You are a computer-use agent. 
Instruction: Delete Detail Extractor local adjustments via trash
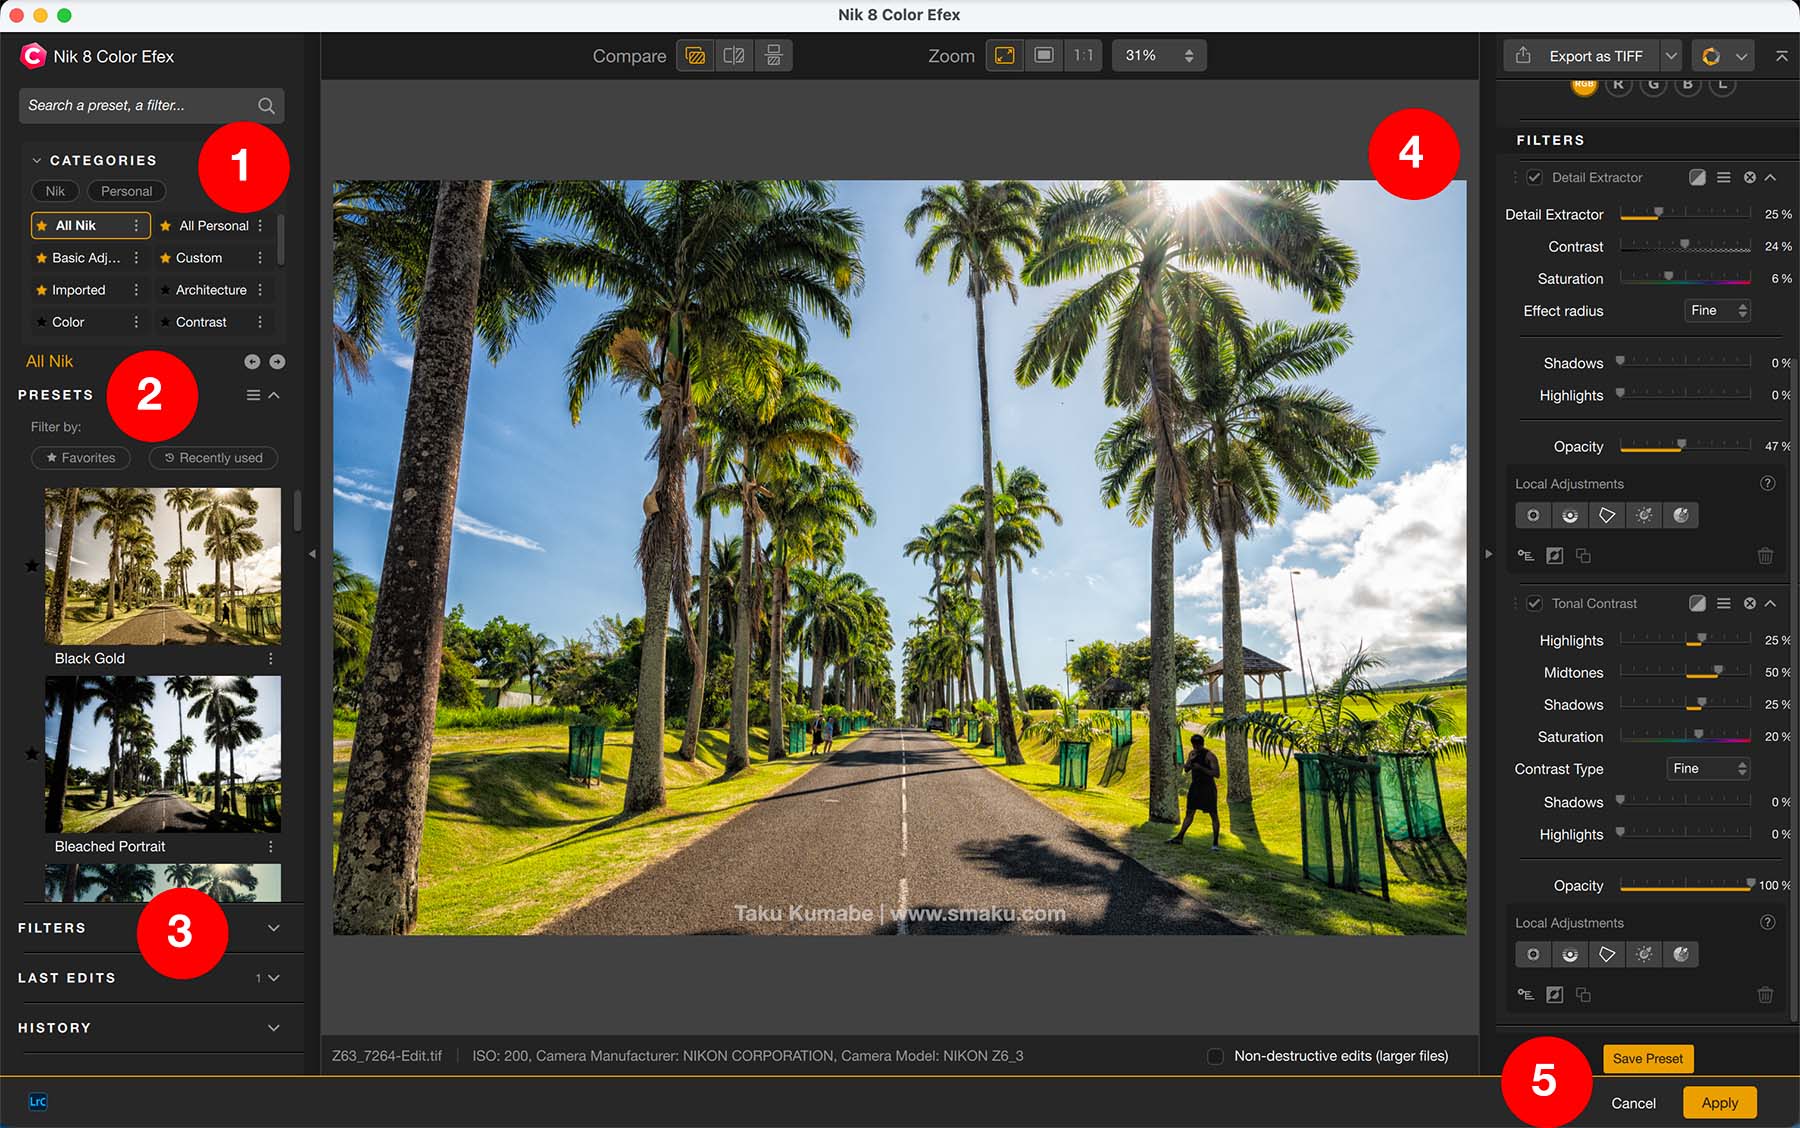pos(1765,556)
